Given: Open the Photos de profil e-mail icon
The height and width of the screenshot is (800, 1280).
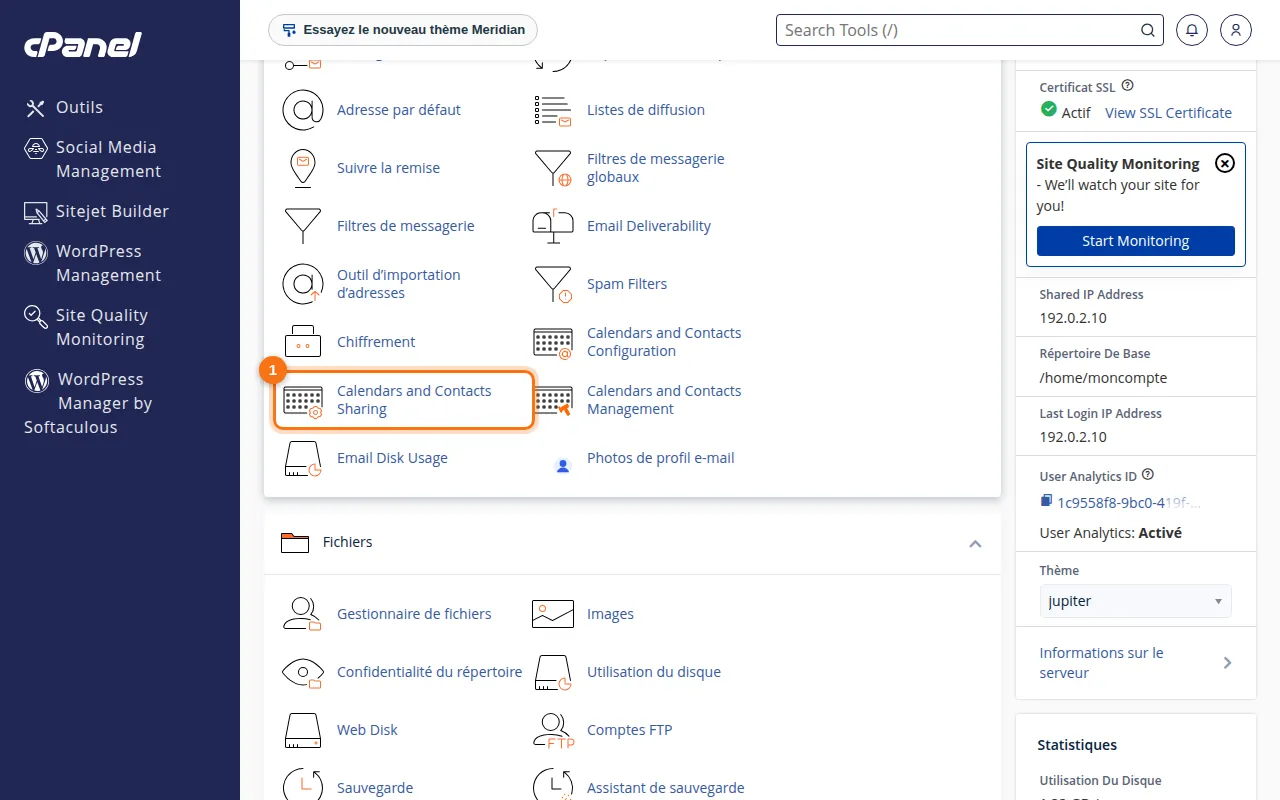Looking at the screenshot, I should coord(563,465).
